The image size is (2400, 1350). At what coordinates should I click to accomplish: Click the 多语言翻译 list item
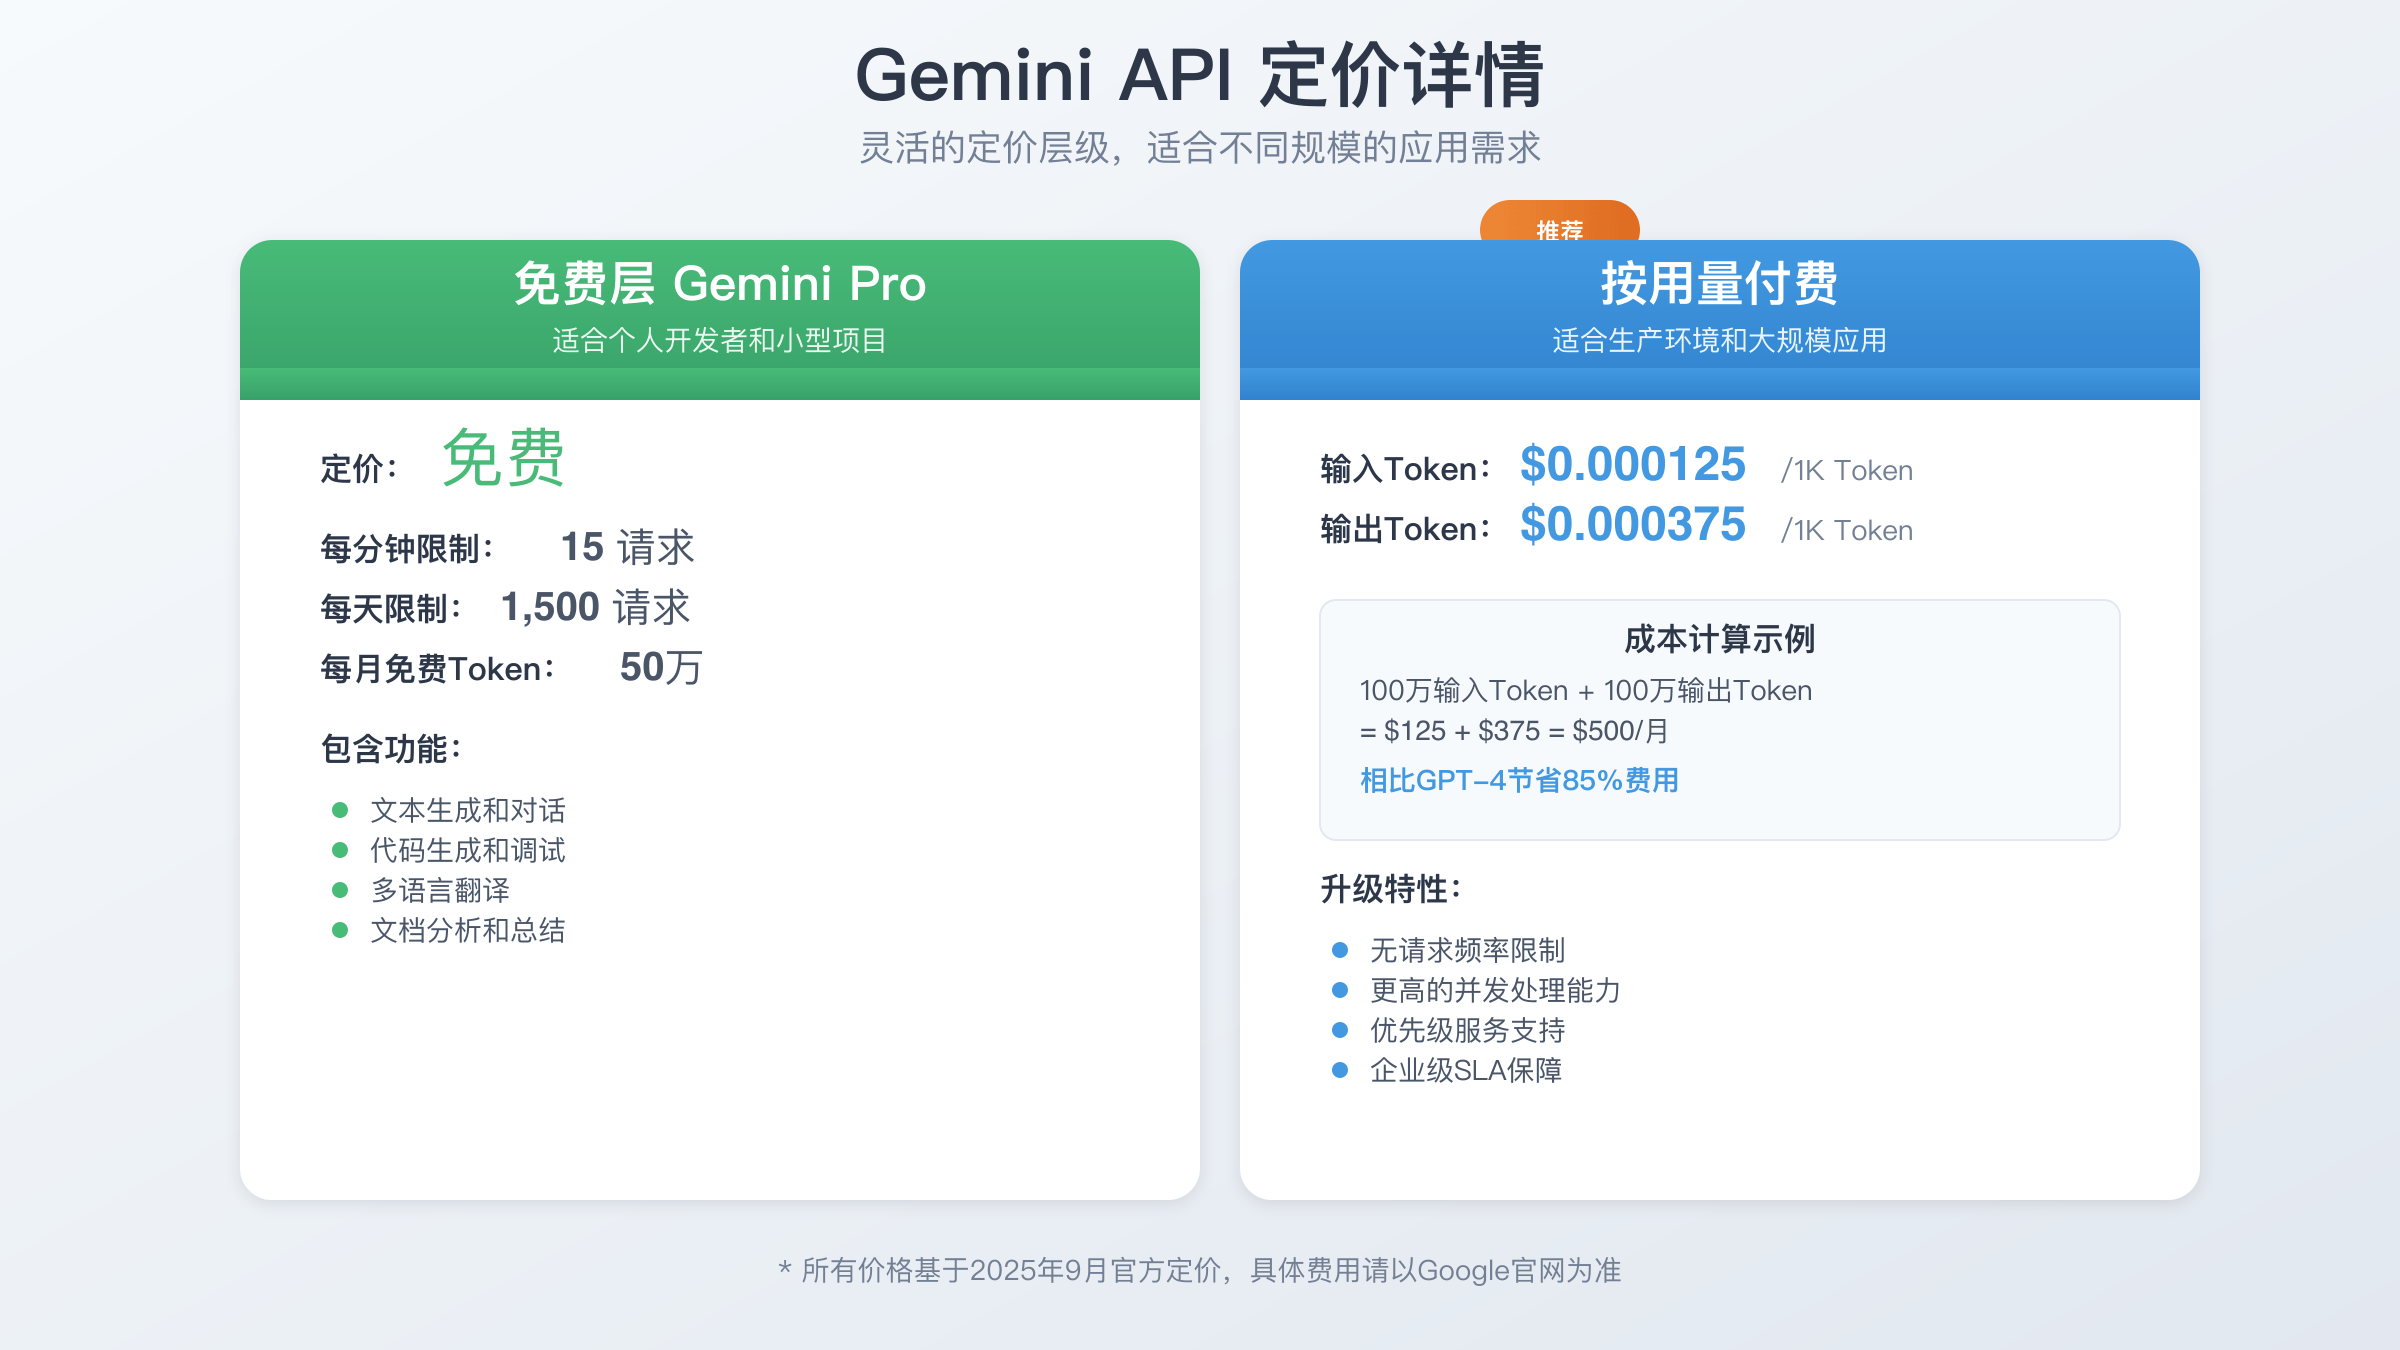(x=440, y=890)
